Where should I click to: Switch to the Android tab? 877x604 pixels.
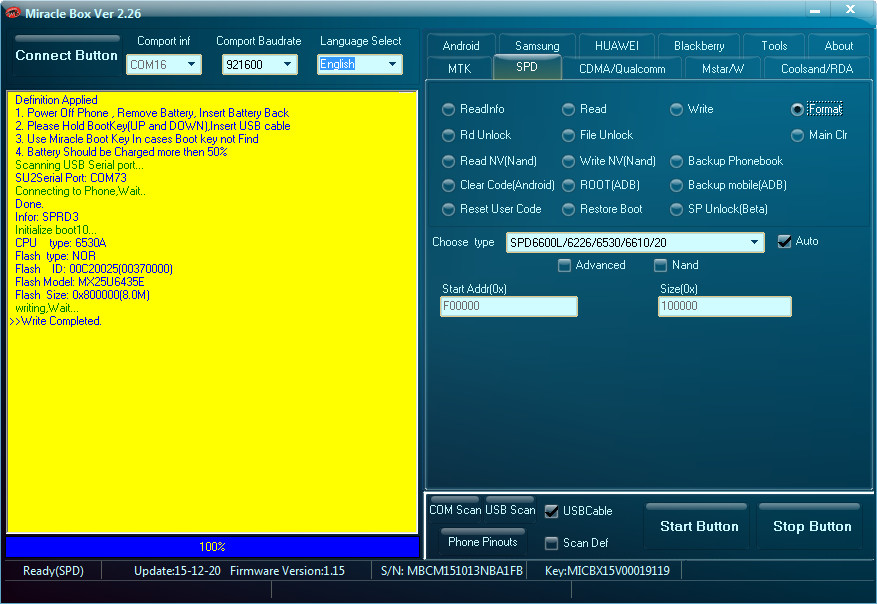pyautogui.click(x=461, y=46)
